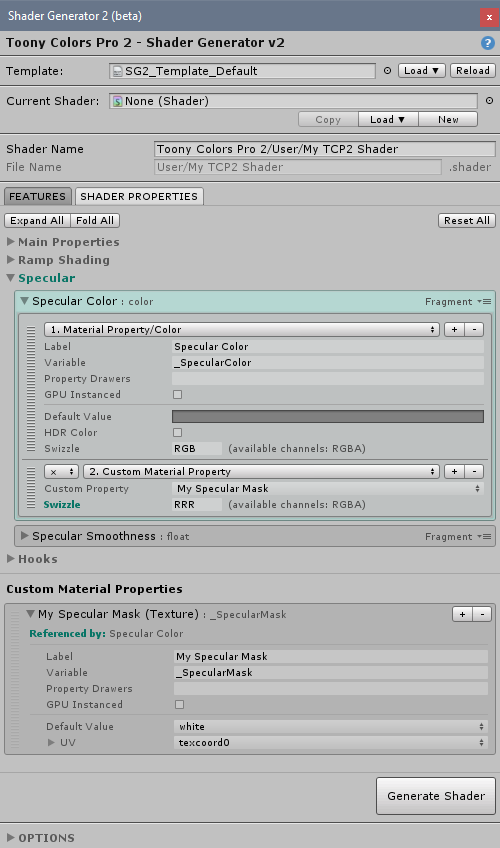Screen dimensions: 500x848
Task: Open the Specular Color options menu icon
Action: 484,301
